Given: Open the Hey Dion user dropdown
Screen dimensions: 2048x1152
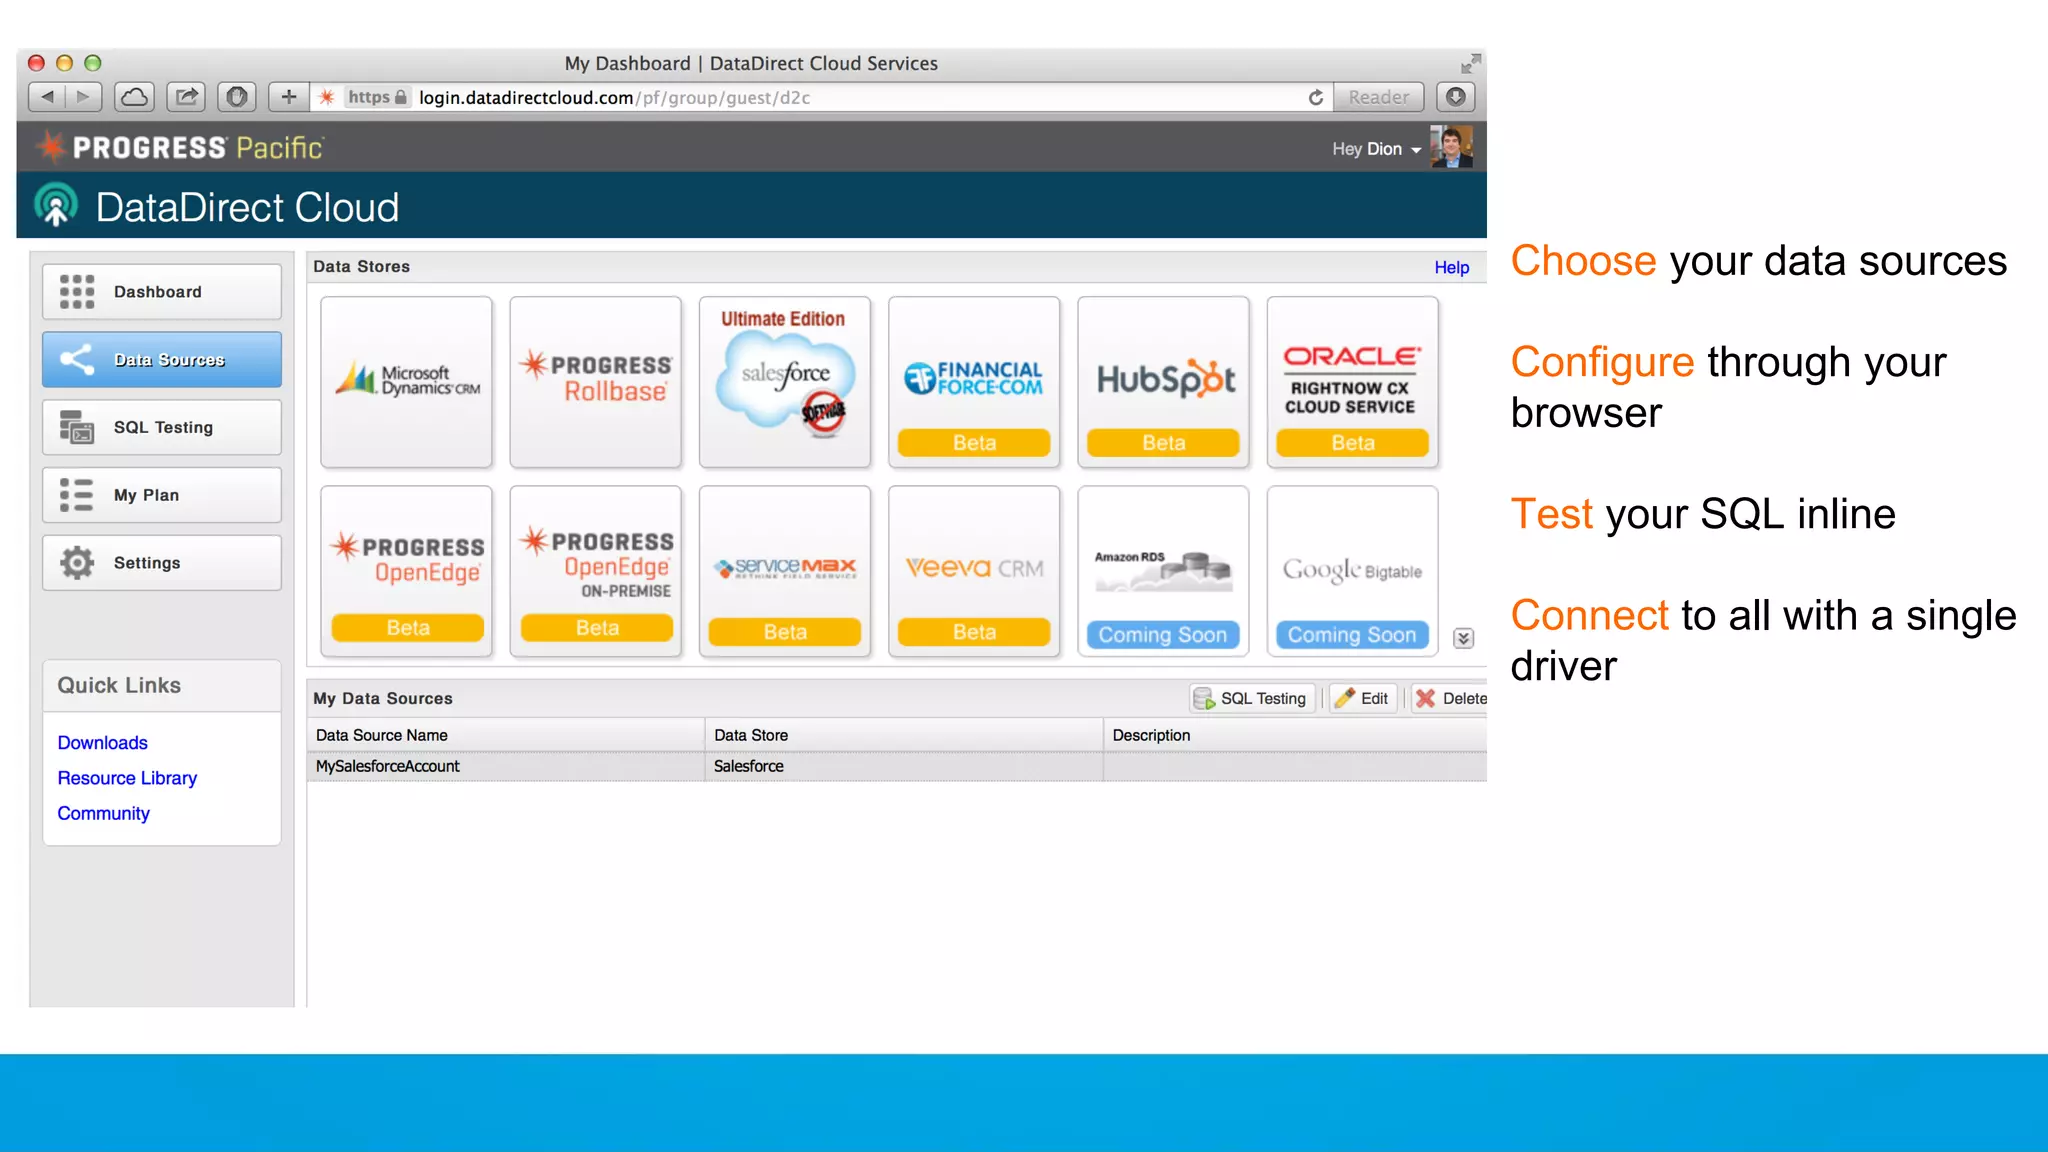Looking at the screenshot, I should [1376, 149].
